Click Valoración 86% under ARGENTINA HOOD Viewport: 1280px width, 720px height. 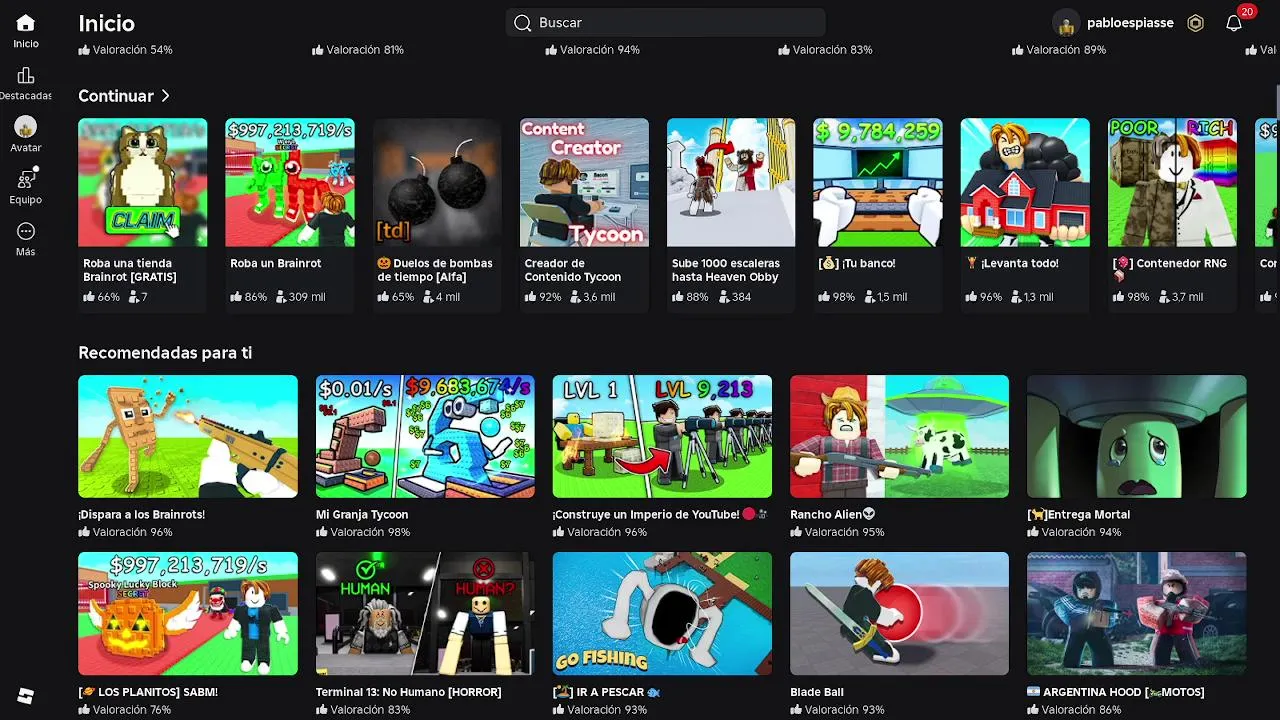coord(1074,710)
